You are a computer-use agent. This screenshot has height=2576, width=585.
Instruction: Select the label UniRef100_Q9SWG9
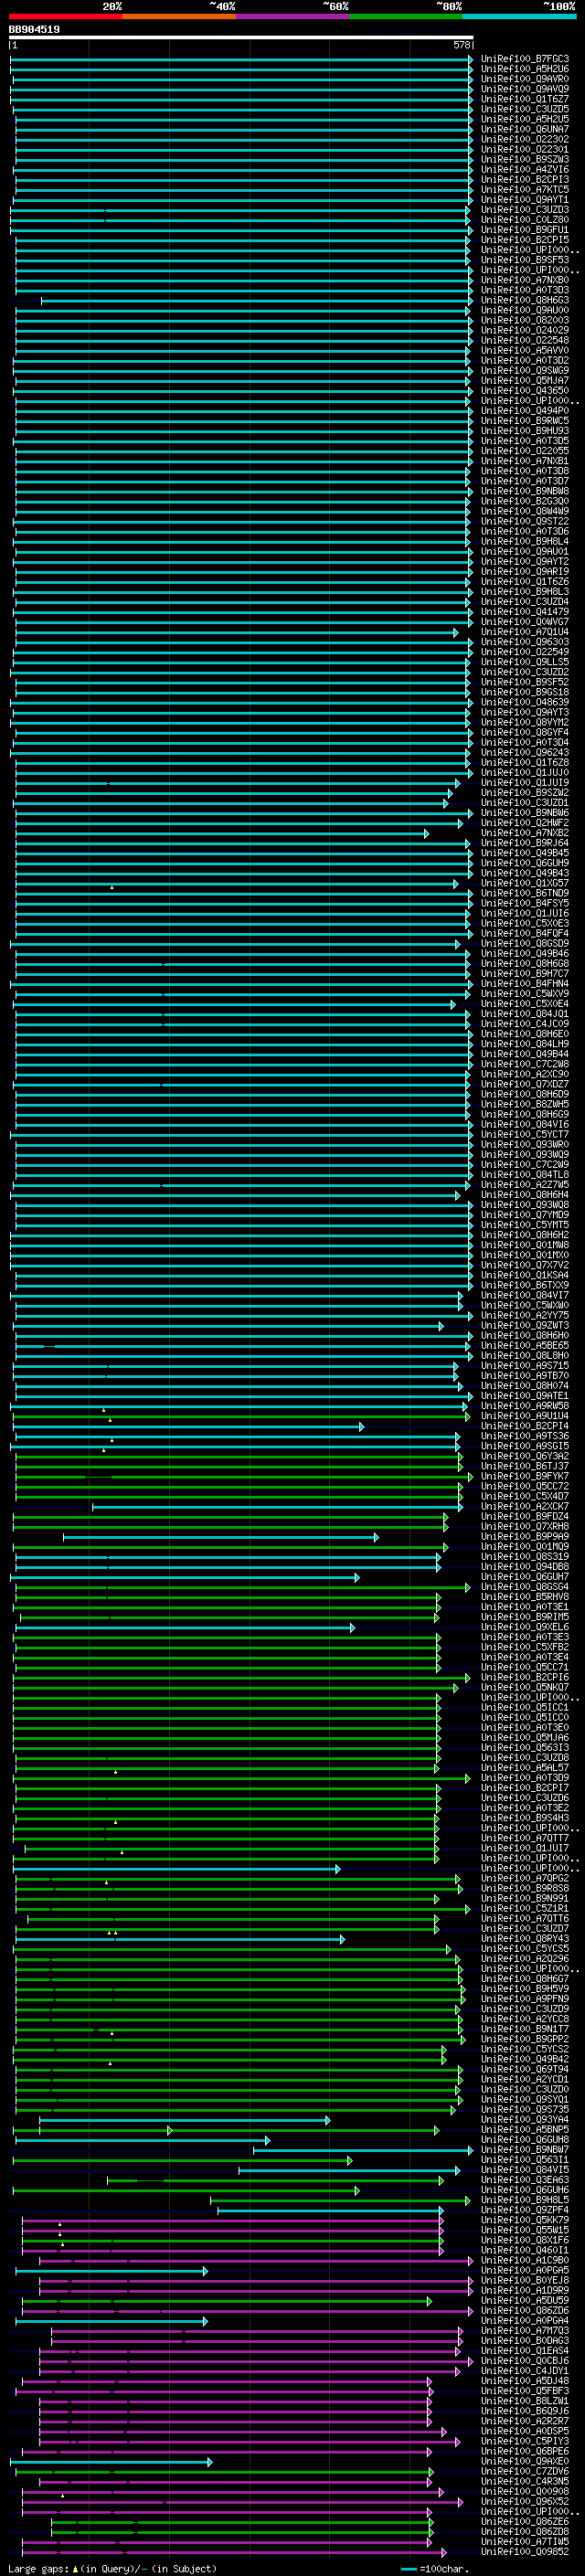[x=524, y=370]
